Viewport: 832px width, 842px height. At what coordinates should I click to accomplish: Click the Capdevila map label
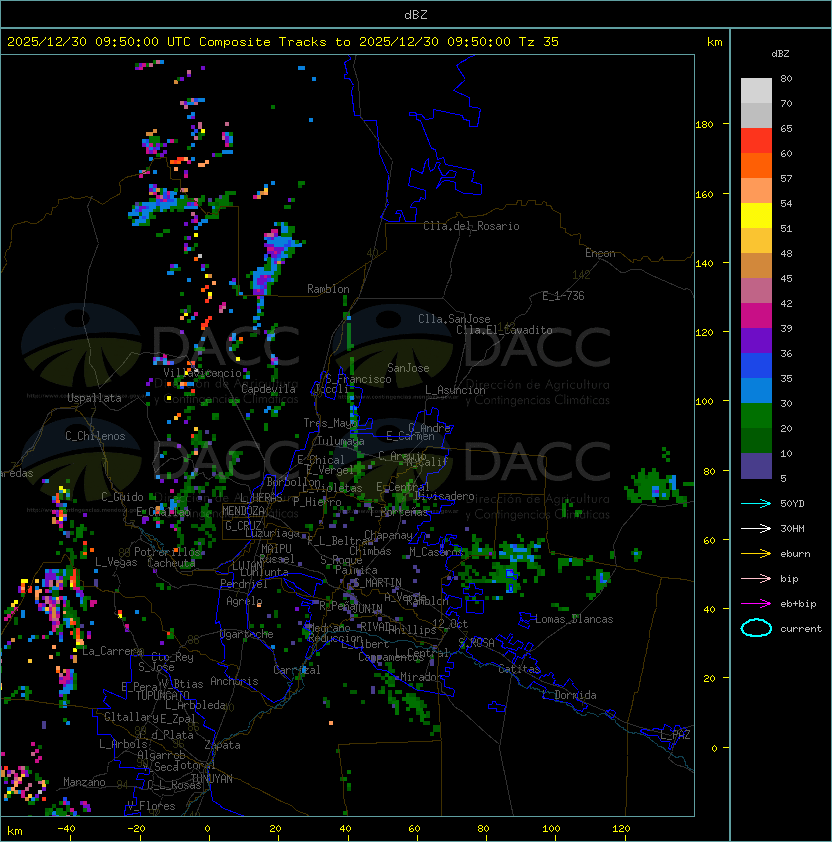pyautogui.click(x=268, y=389)
